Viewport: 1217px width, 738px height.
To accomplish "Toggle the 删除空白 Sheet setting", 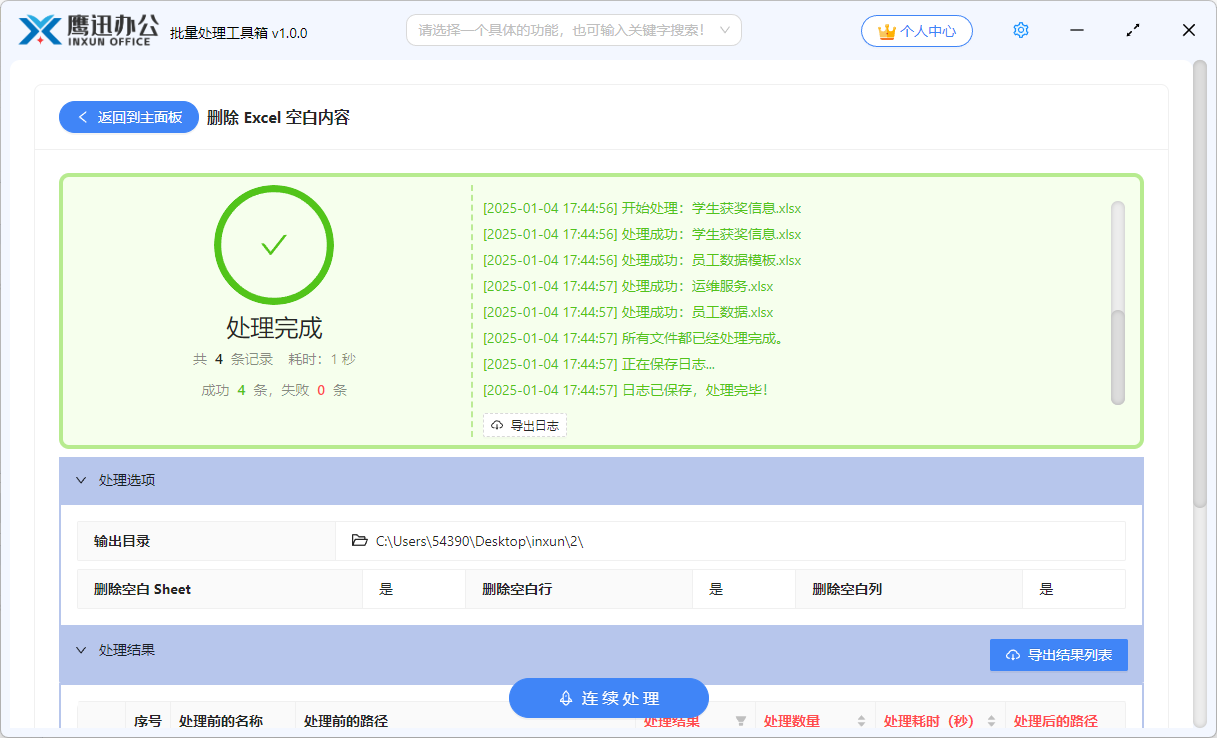I will (x=384, y=589).
